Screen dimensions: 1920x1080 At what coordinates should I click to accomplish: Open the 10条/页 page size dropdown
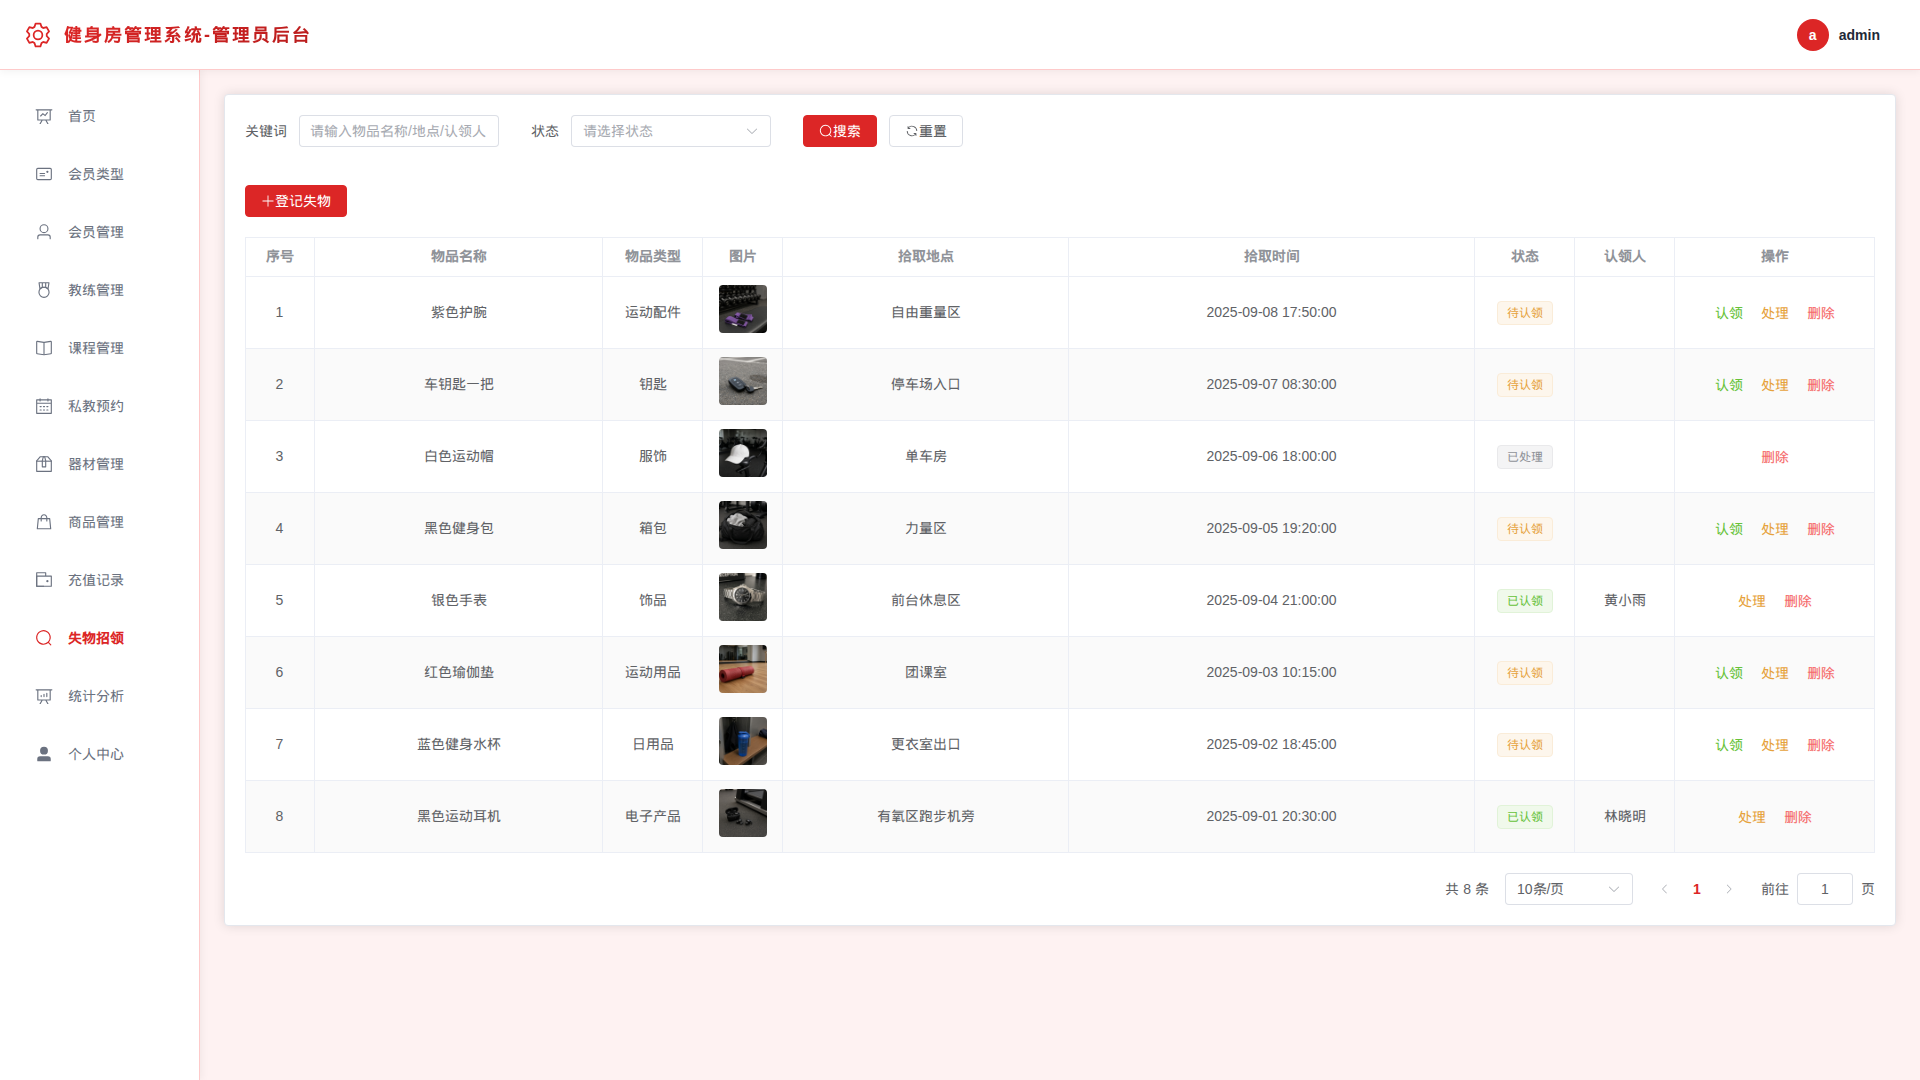click(1568, 889)
